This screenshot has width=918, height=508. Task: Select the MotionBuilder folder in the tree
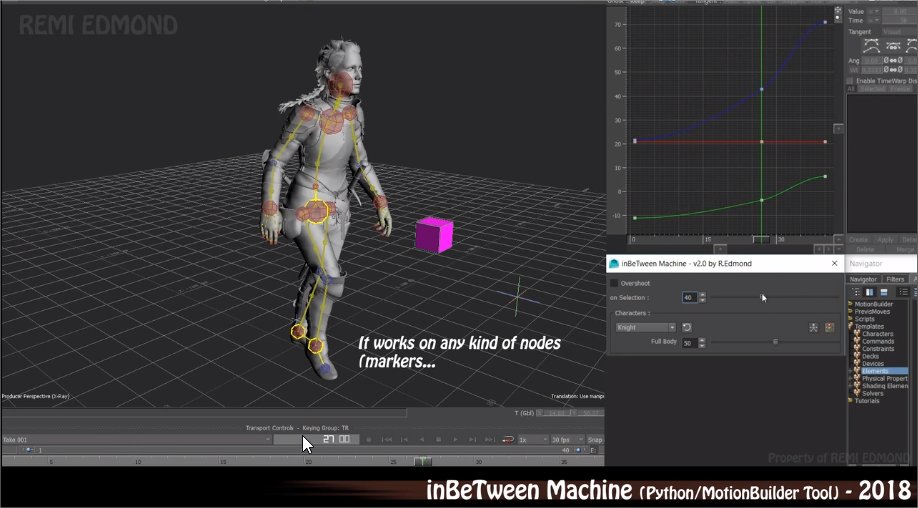click(874, 304)
